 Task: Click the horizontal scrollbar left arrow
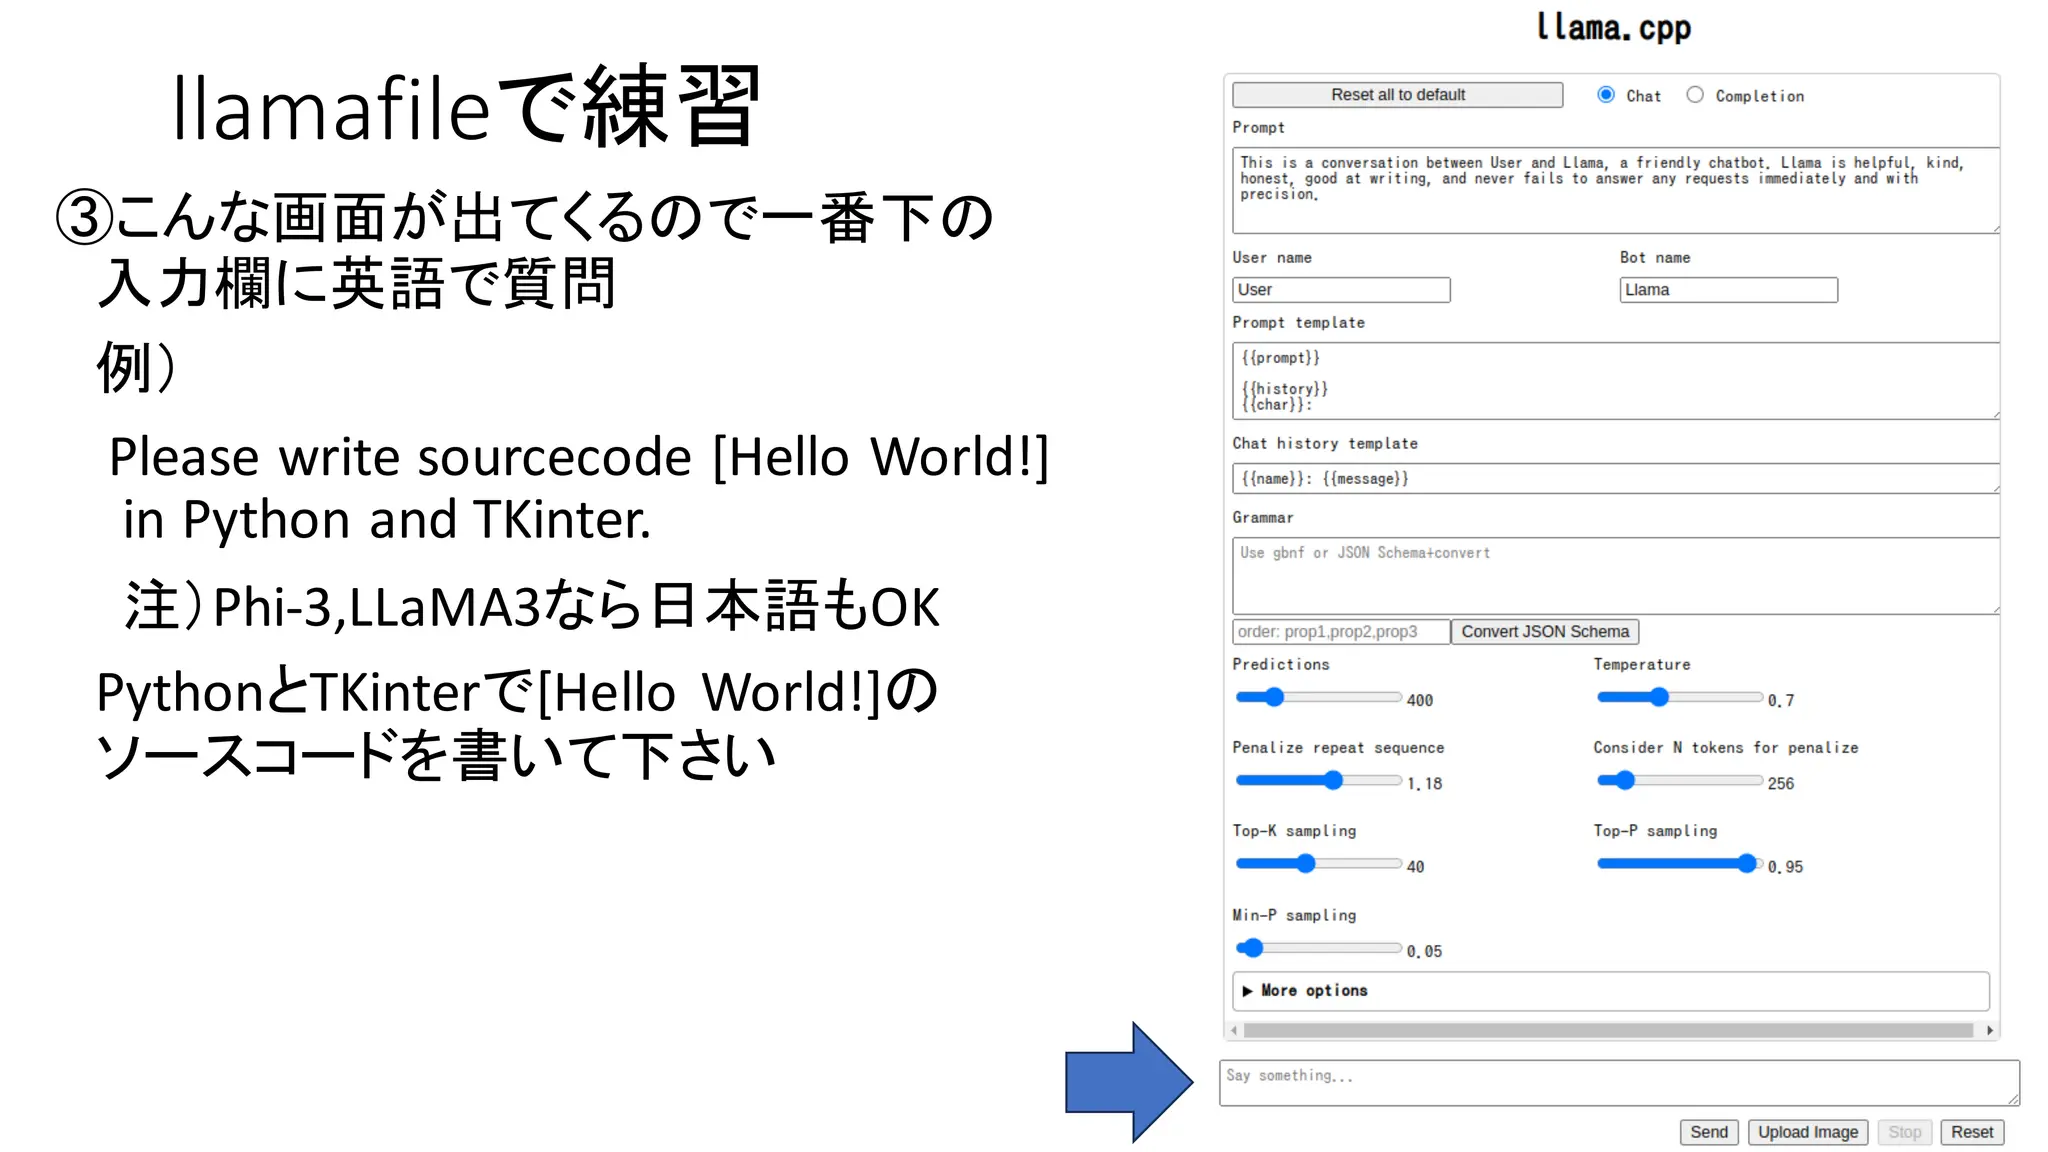pos(1234,1030)
